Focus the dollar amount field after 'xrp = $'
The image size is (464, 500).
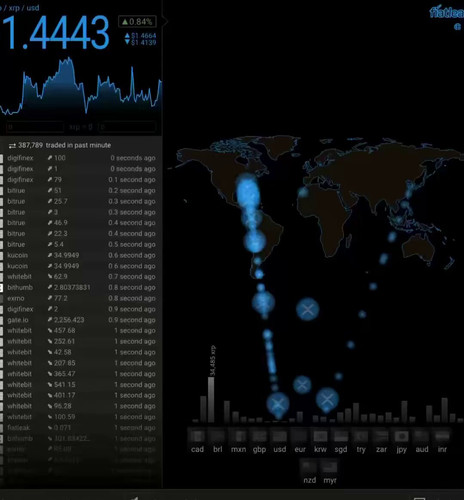pyautogui.click(x=127, y=127)
